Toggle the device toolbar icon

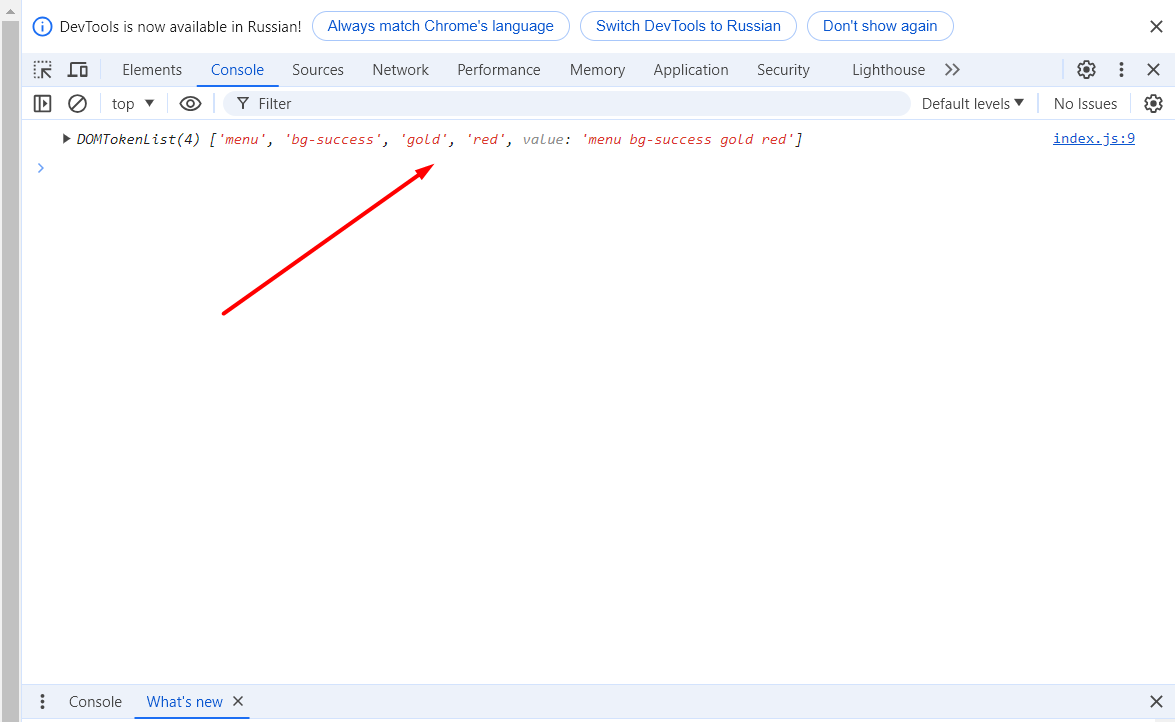click(78, 70)
